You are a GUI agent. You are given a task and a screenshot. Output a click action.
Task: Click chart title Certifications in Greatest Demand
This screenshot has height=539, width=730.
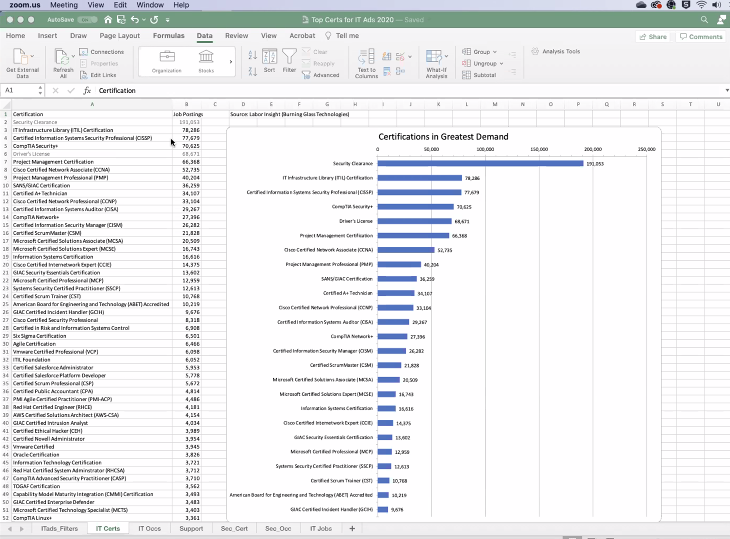click(x=443, y=136)
